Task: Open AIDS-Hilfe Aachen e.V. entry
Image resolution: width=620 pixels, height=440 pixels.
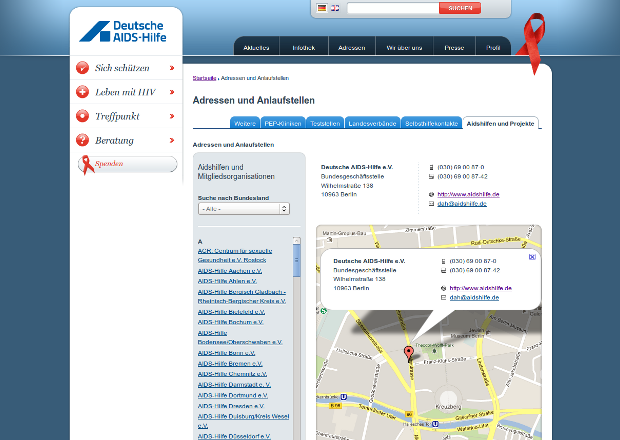Action: coord(230,271)
